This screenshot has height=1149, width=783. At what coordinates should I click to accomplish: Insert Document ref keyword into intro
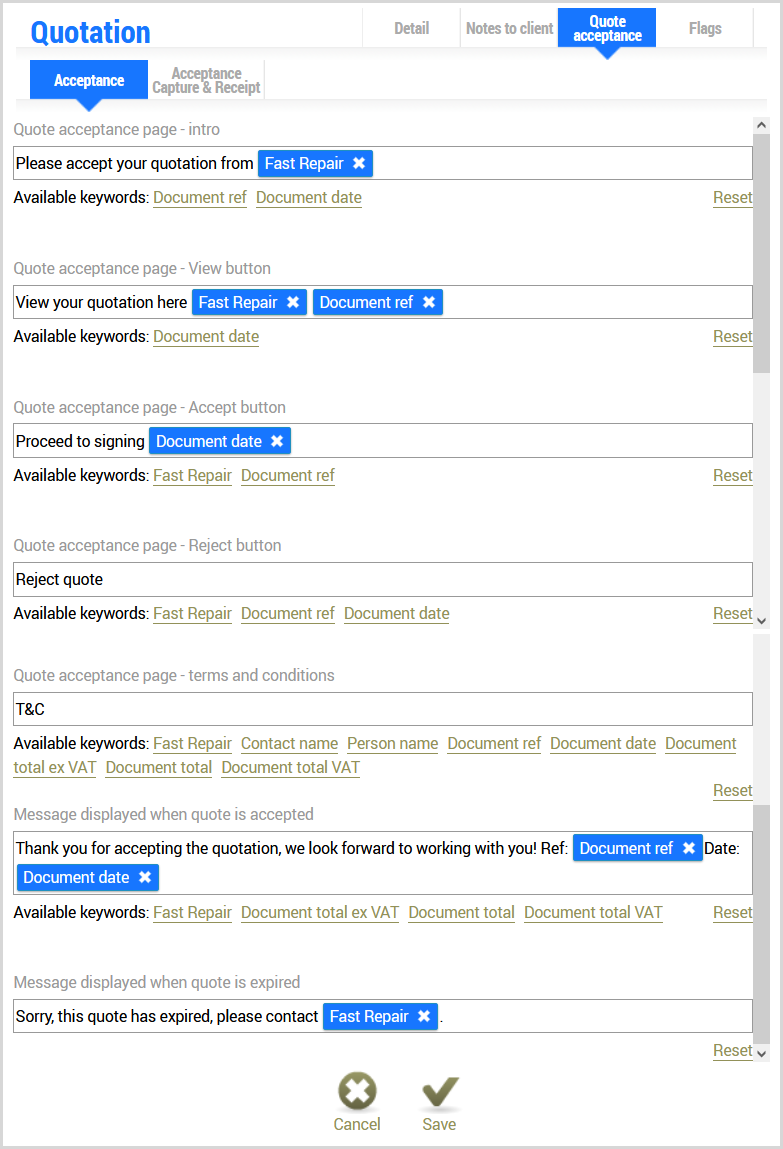199,198
